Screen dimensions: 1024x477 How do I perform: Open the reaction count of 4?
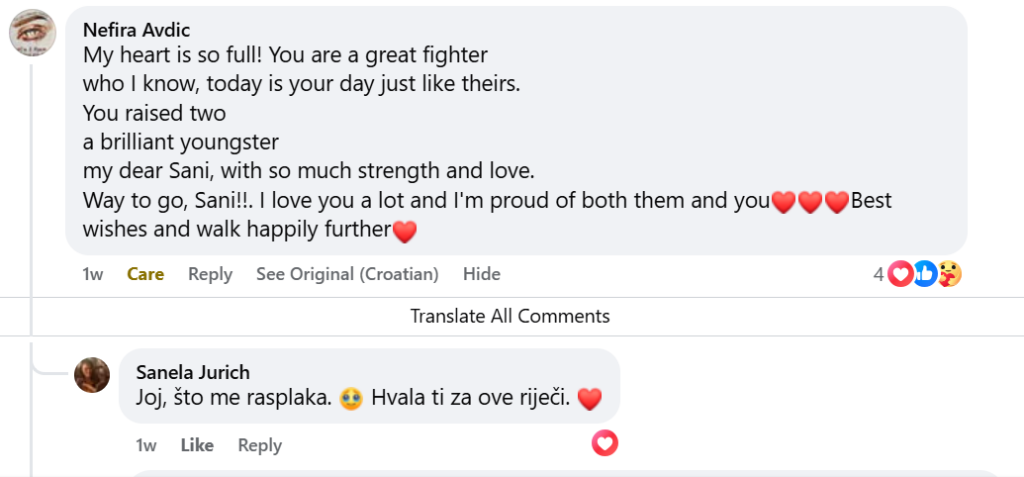click(878, 273)
